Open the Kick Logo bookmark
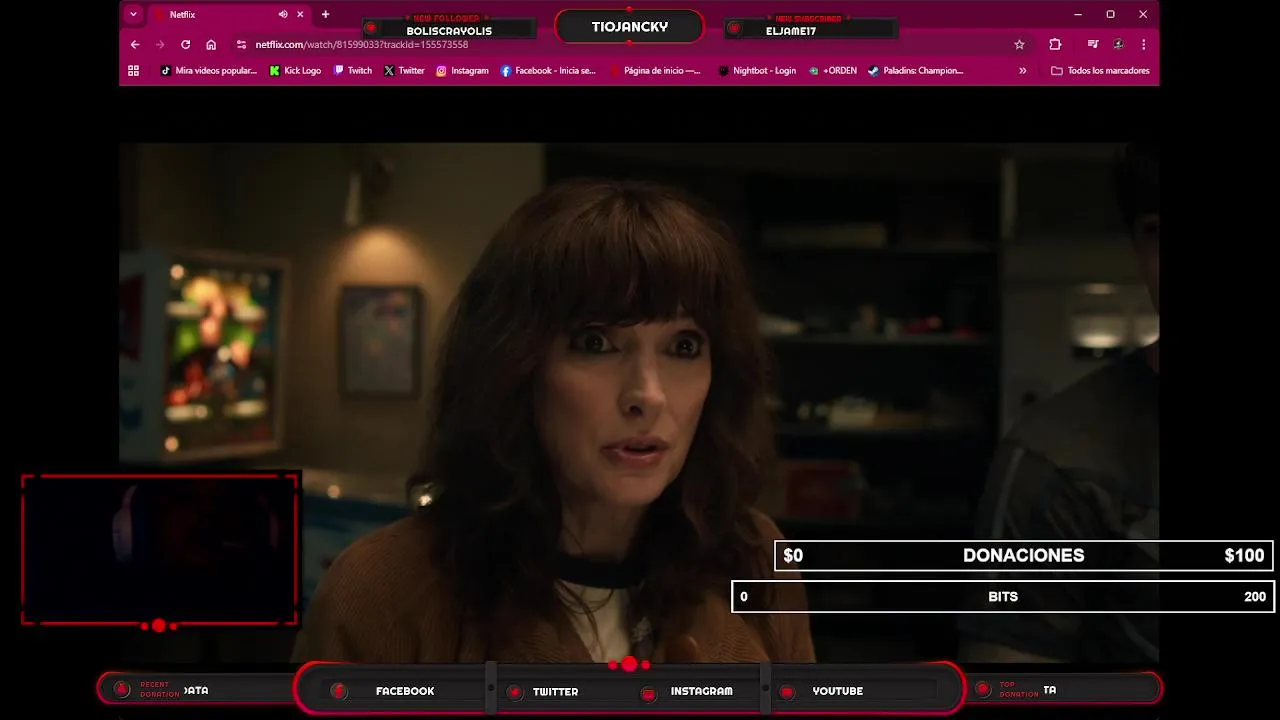1280x720 pixels. (x=295, y=71)
